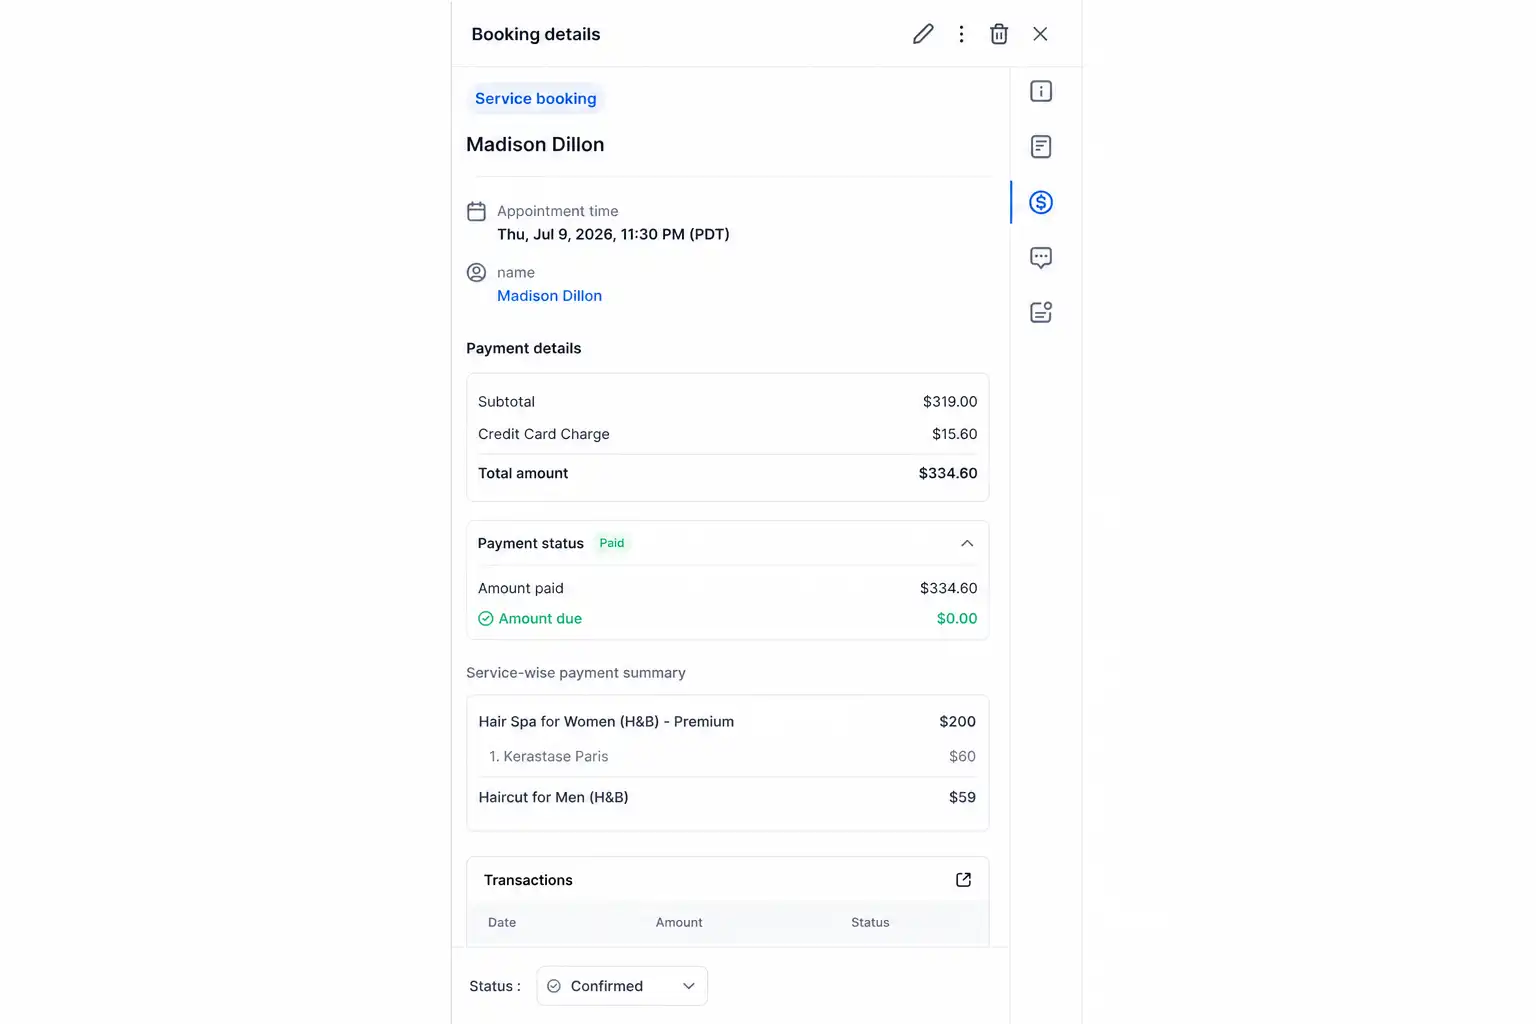This screenshot has width=1536, height=1024.
Task: Close the Booking details panel
Action: [1040, 34]
